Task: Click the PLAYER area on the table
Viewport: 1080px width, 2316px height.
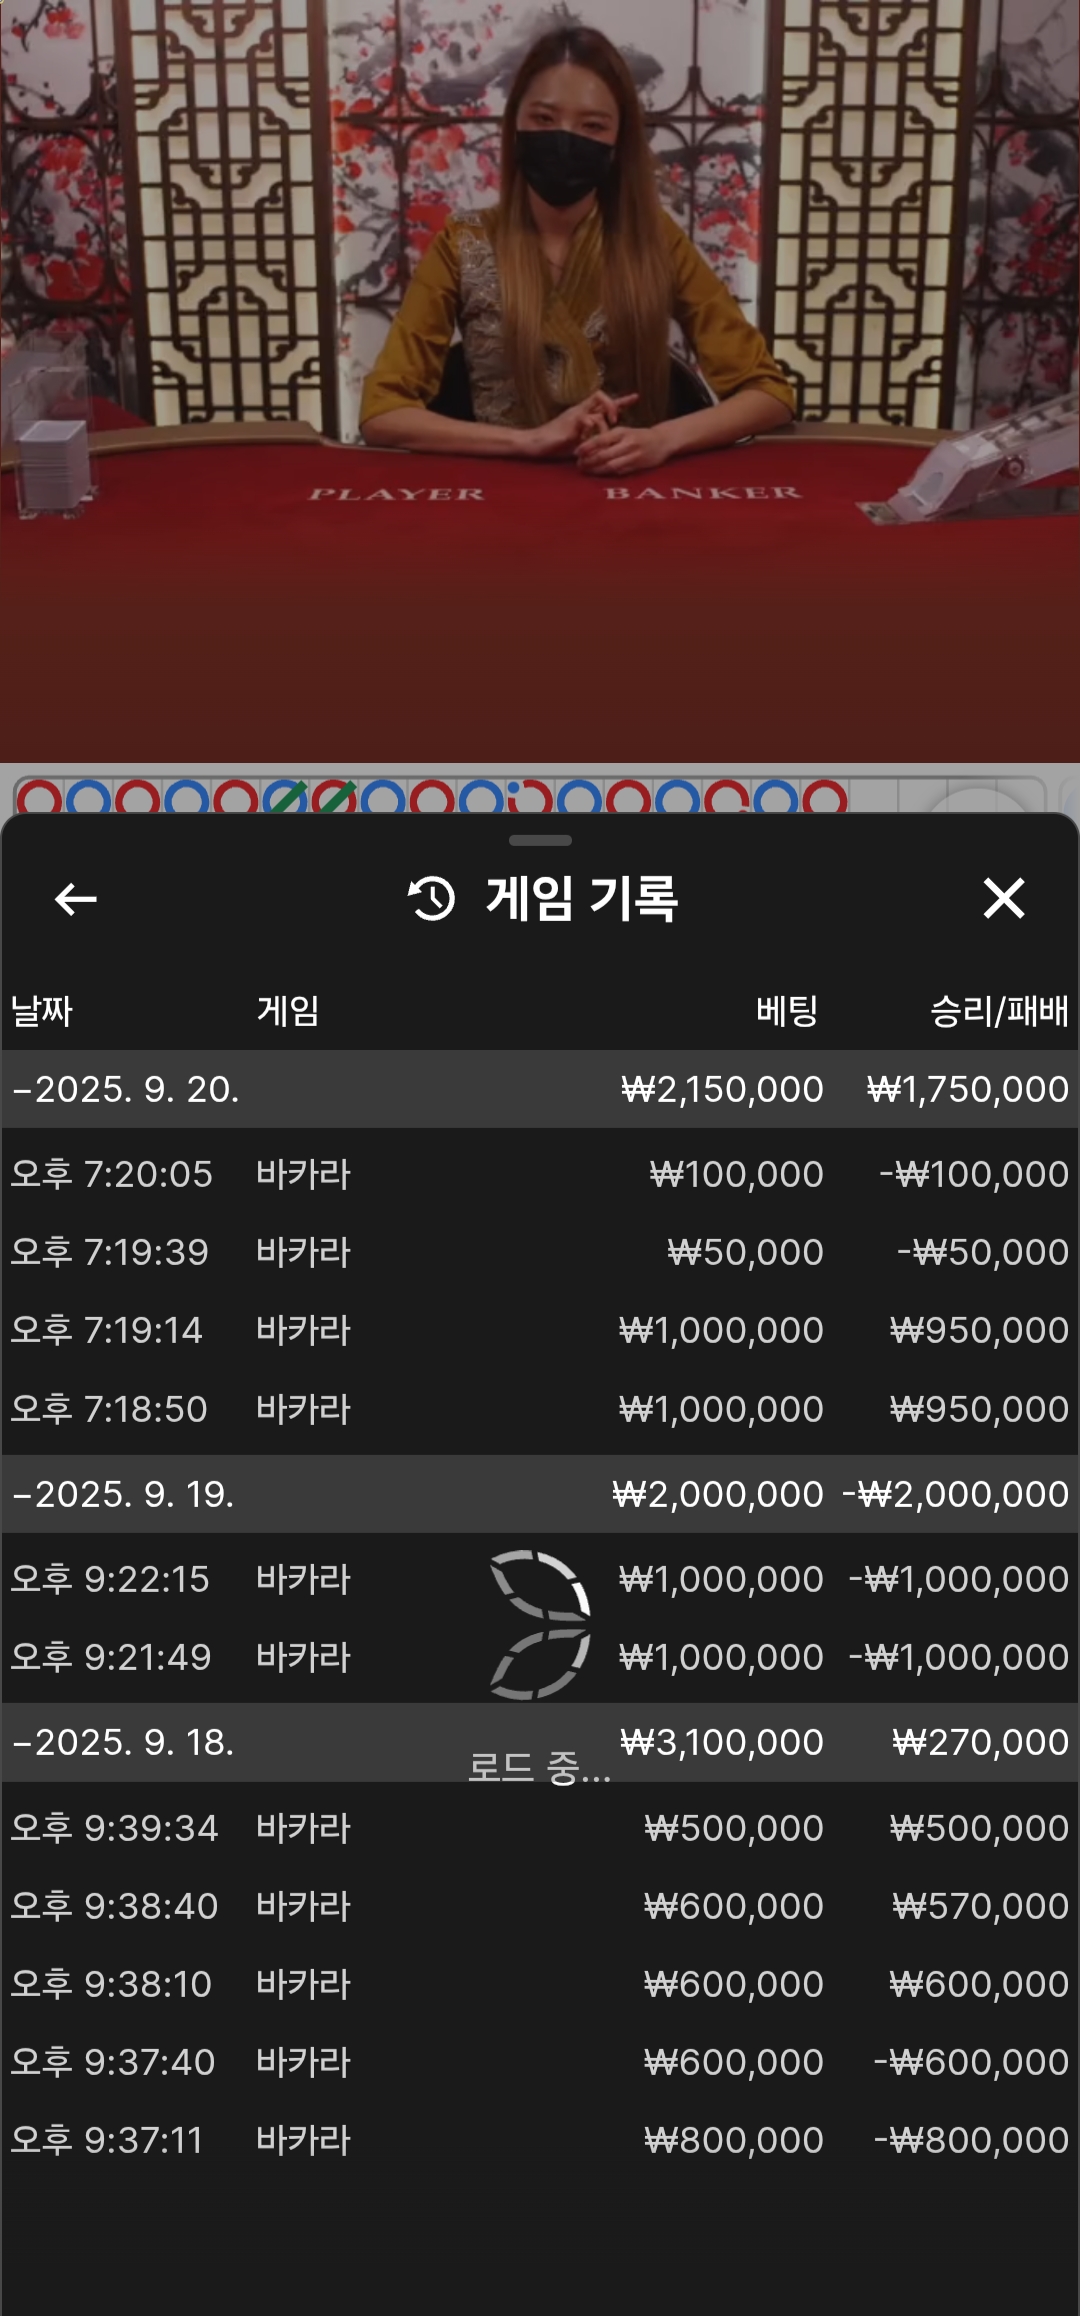Action: 397,494
